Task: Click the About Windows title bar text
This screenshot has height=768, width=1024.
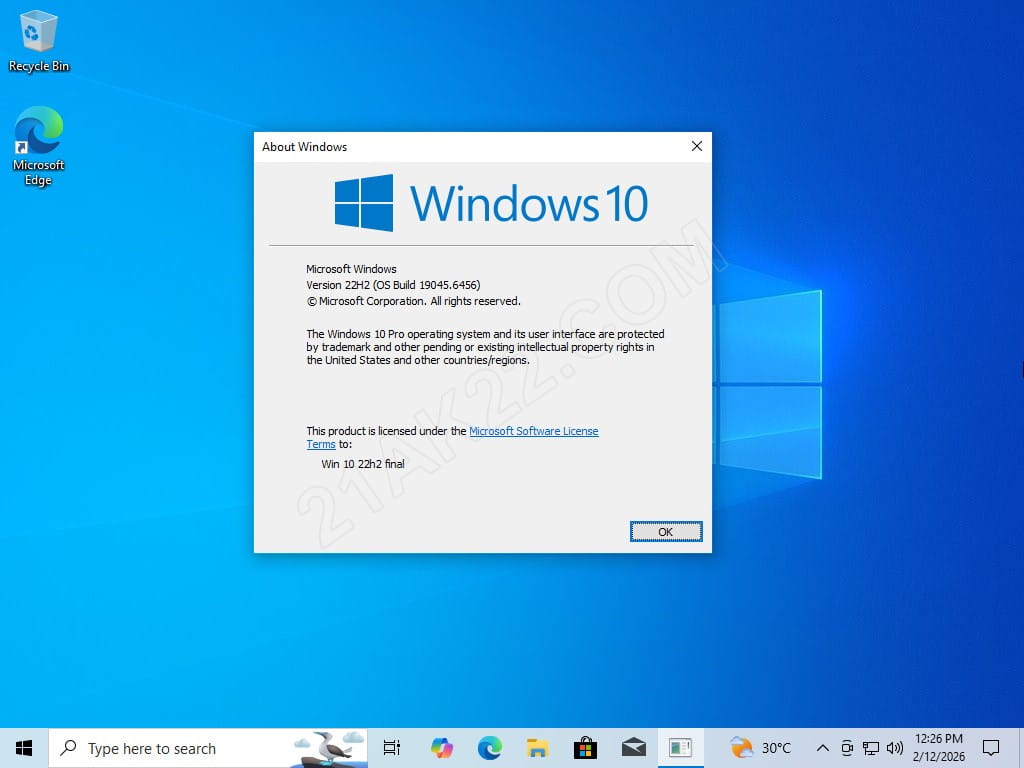Action: (x=304, y=147)
